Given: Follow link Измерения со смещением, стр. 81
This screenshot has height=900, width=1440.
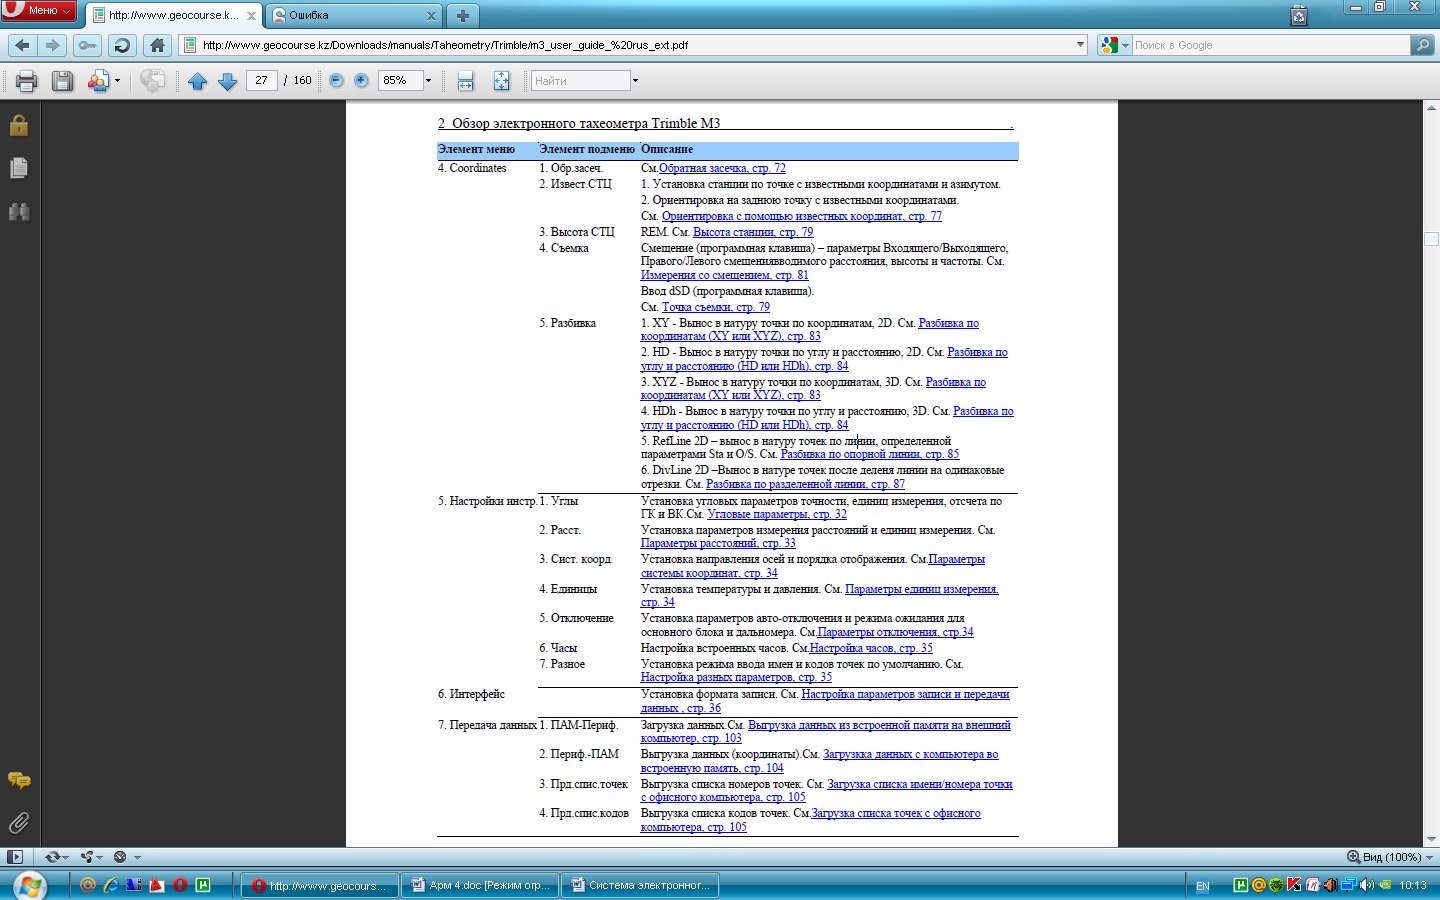Looking at the screenshot, I should [724, 275].
